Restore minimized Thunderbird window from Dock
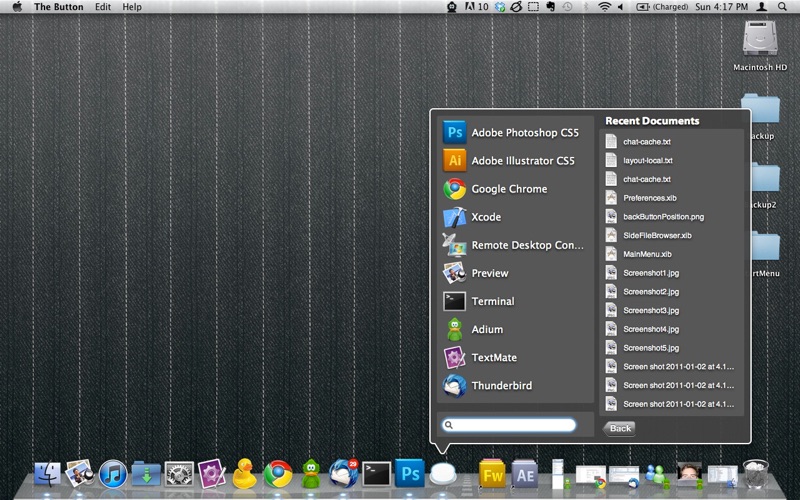 623,476
